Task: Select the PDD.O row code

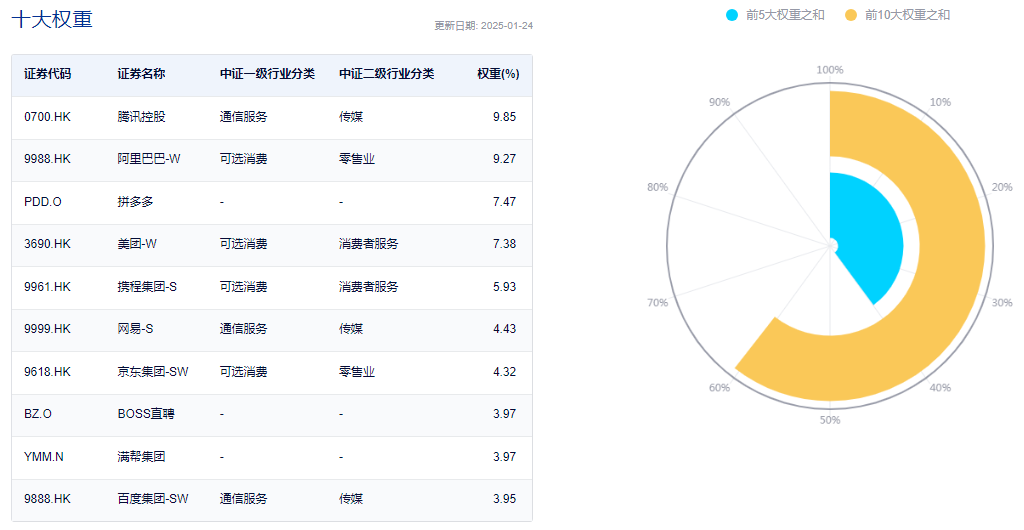Action: 43,202
